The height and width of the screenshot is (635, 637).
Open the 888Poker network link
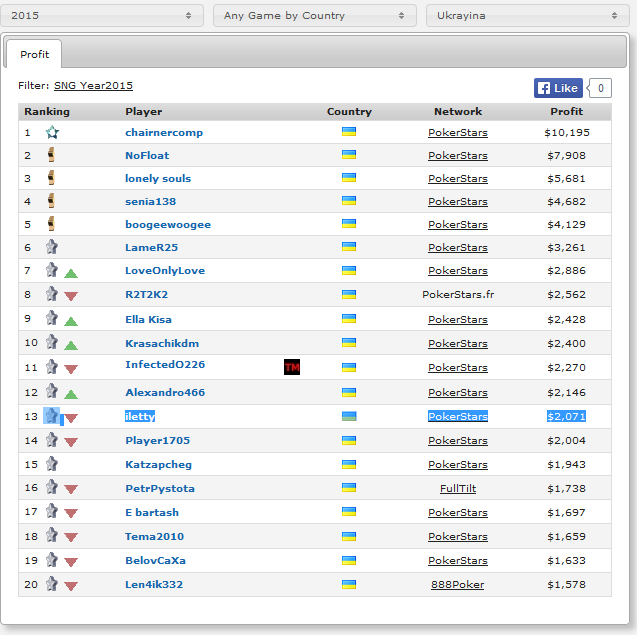coord(457,584)
